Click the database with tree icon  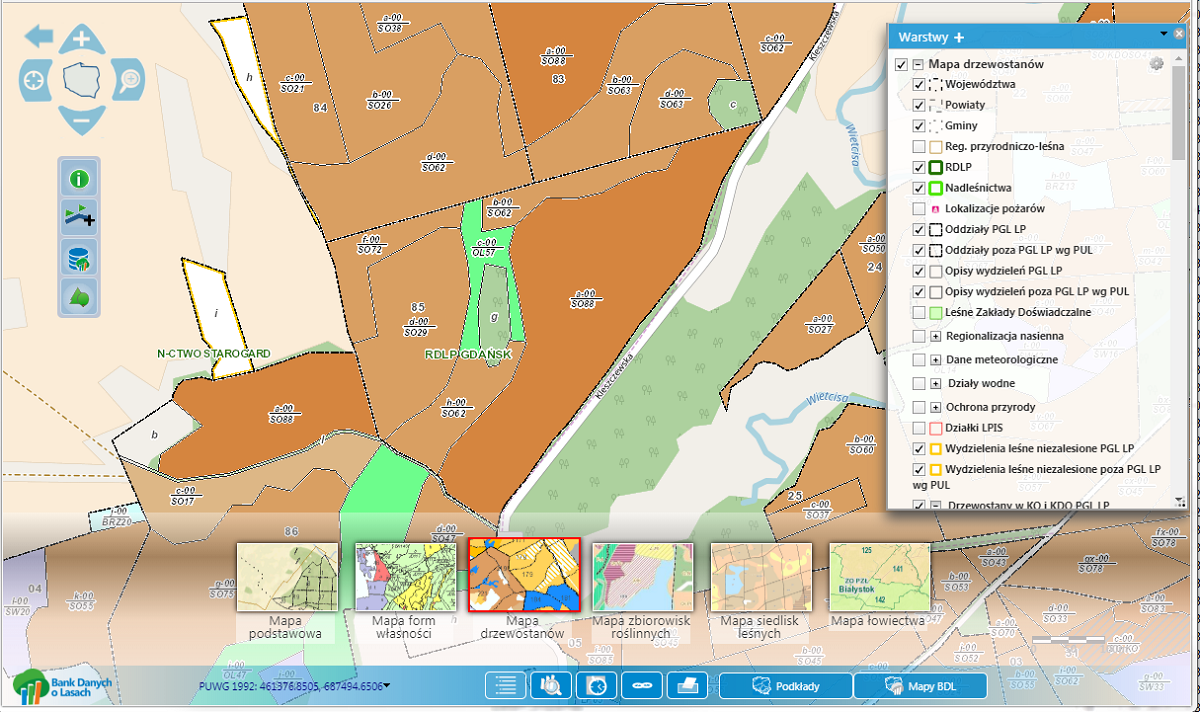pyautogui.click(x=78, y=258)
